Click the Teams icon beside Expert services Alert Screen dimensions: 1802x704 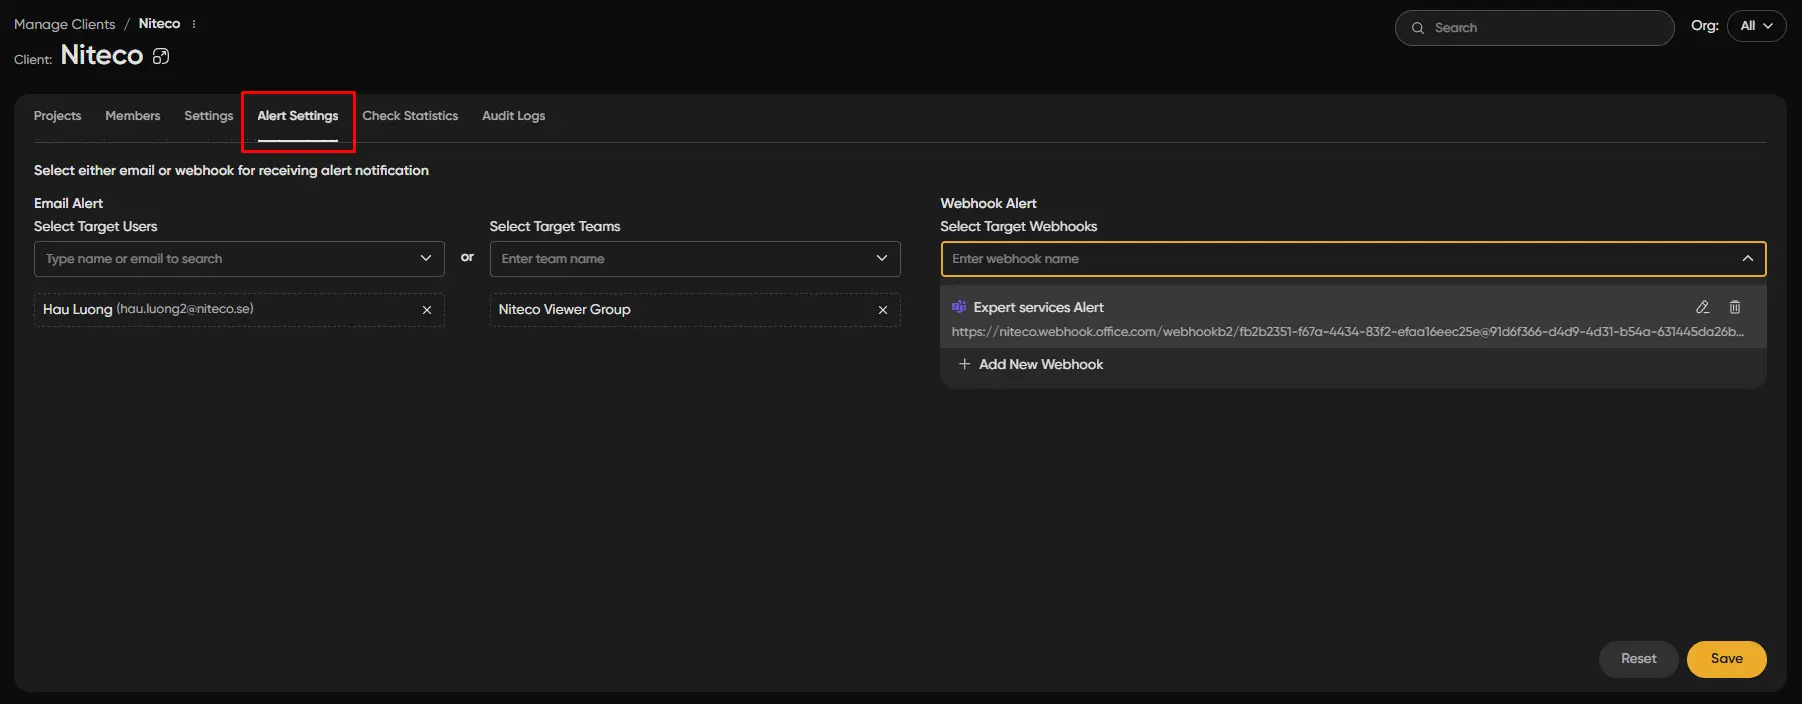click(x=959, y=307)
